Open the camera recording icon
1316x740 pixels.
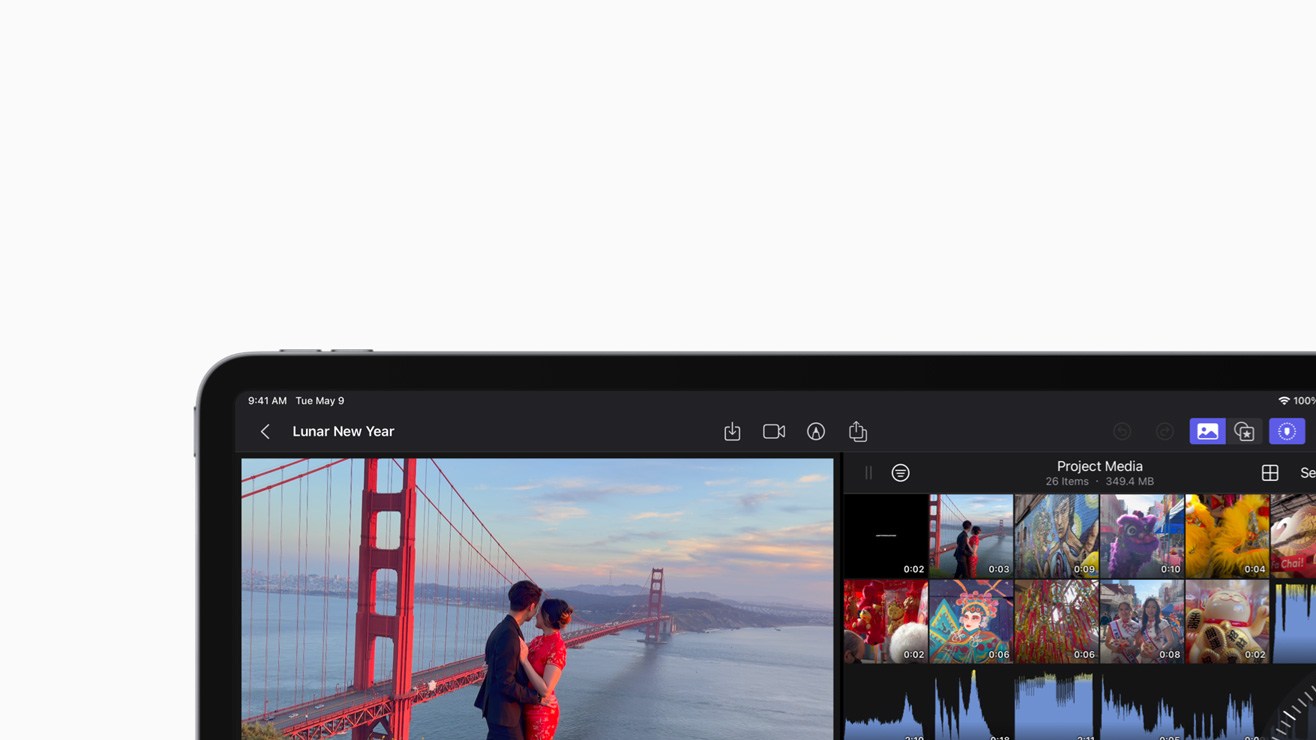[x=774, y=432]
